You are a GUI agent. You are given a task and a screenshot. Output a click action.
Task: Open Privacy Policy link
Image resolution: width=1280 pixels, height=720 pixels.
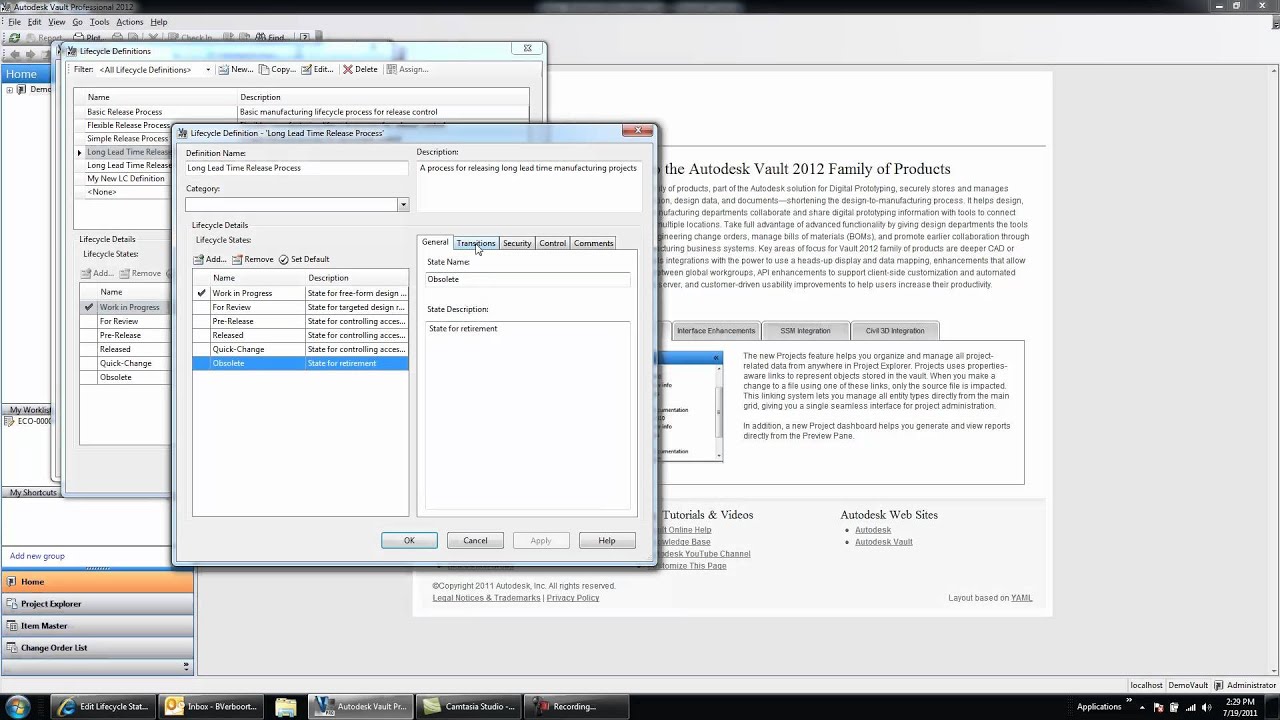[x=573, y=597]
